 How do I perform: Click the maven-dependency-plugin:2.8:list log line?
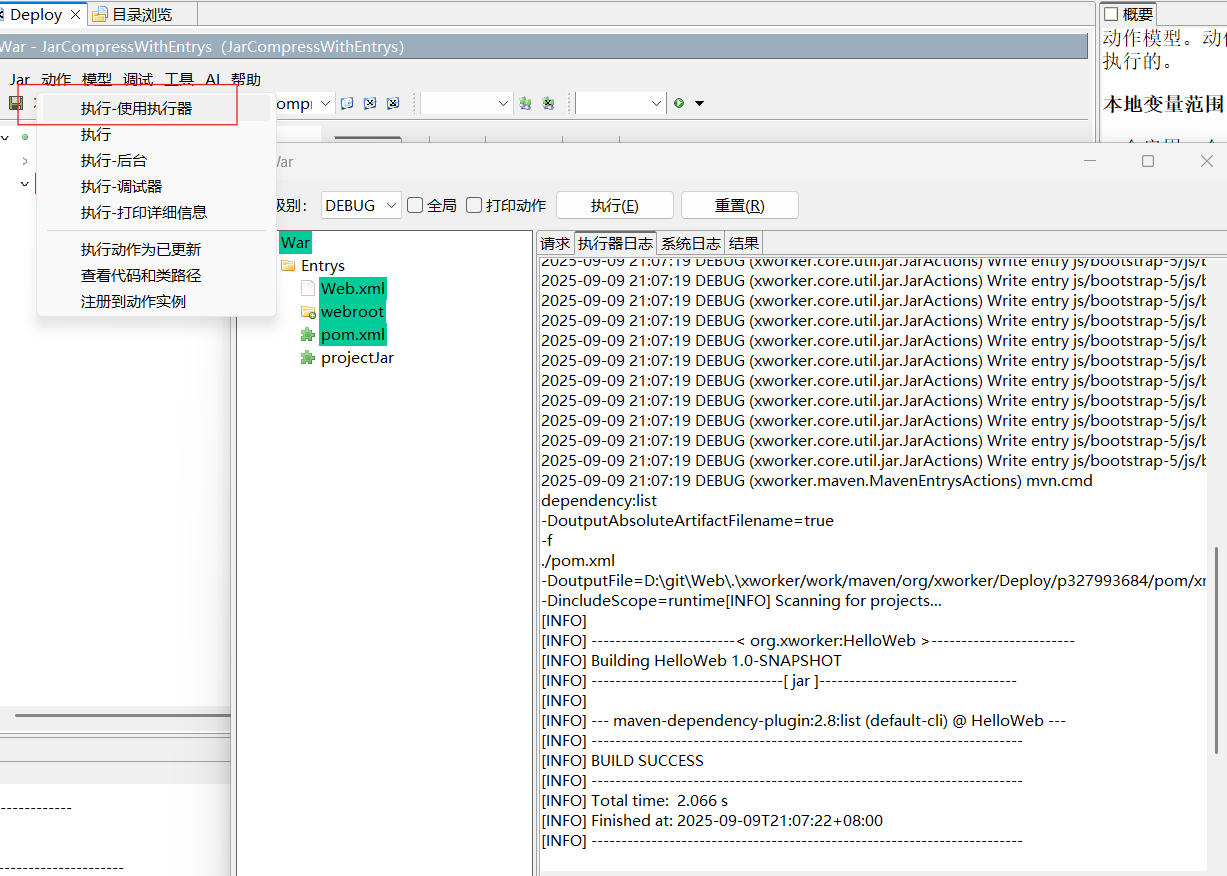coord(803,721)
